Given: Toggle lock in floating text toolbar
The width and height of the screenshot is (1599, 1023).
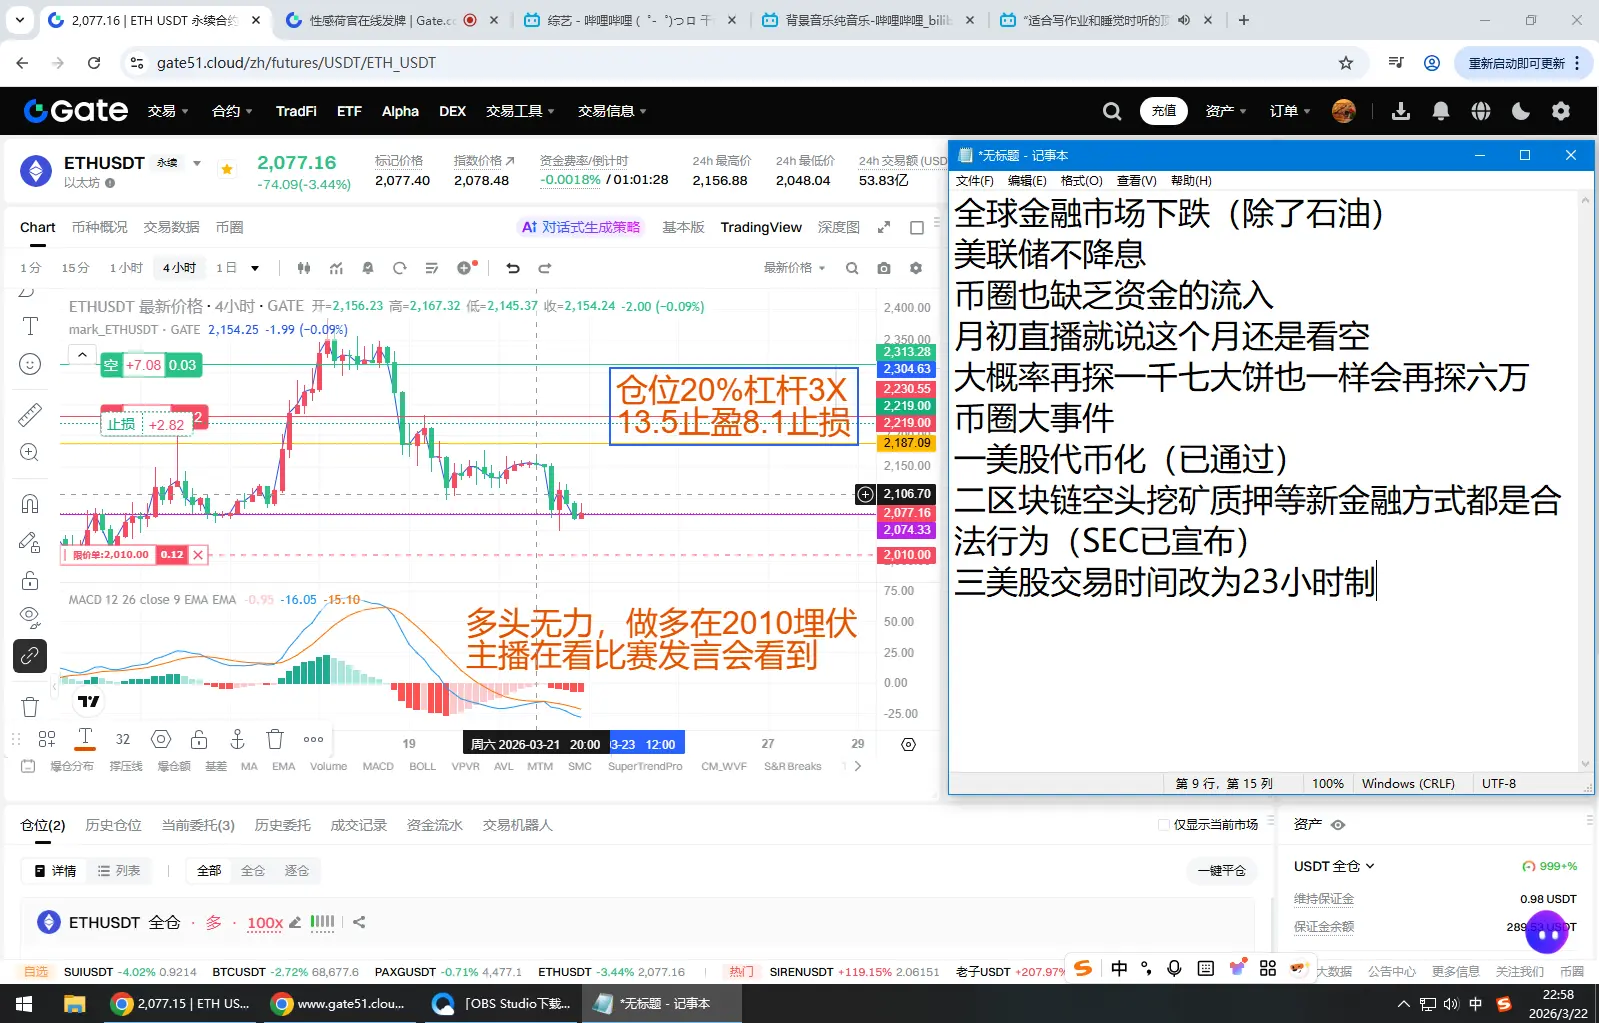Looking at the screenshot, I should pyautogui.click(x=199, y=739).
